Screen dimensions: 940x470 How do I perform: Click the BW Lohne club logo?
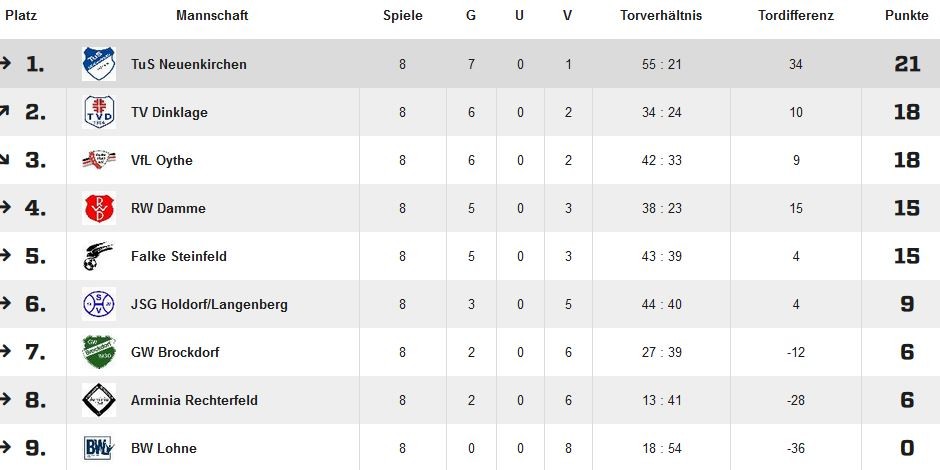pyautogui.click(x=99, y=448)
